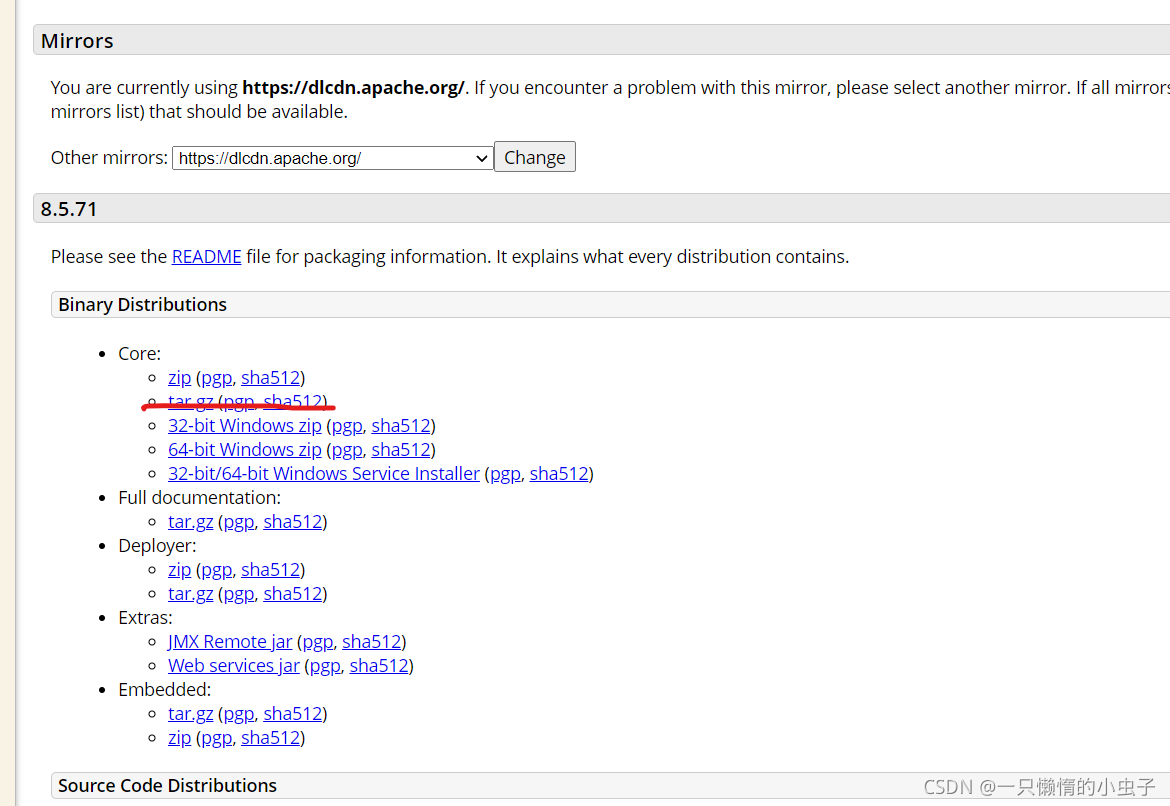Open pgp for JMX Remote jar
Image resolution: width=1170 pixels, height=806 pixels.
(x=318, y=642)
